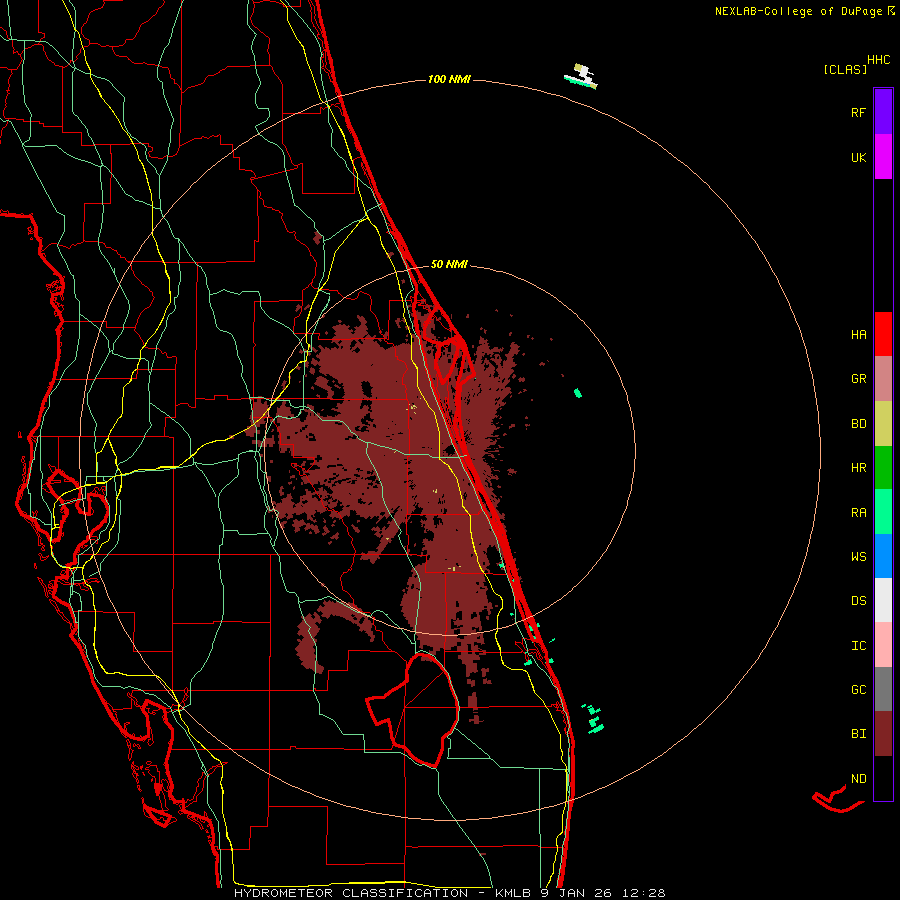900x900 pixels.
Task: Click the DS white legend swatch
Action: [883, 600]
